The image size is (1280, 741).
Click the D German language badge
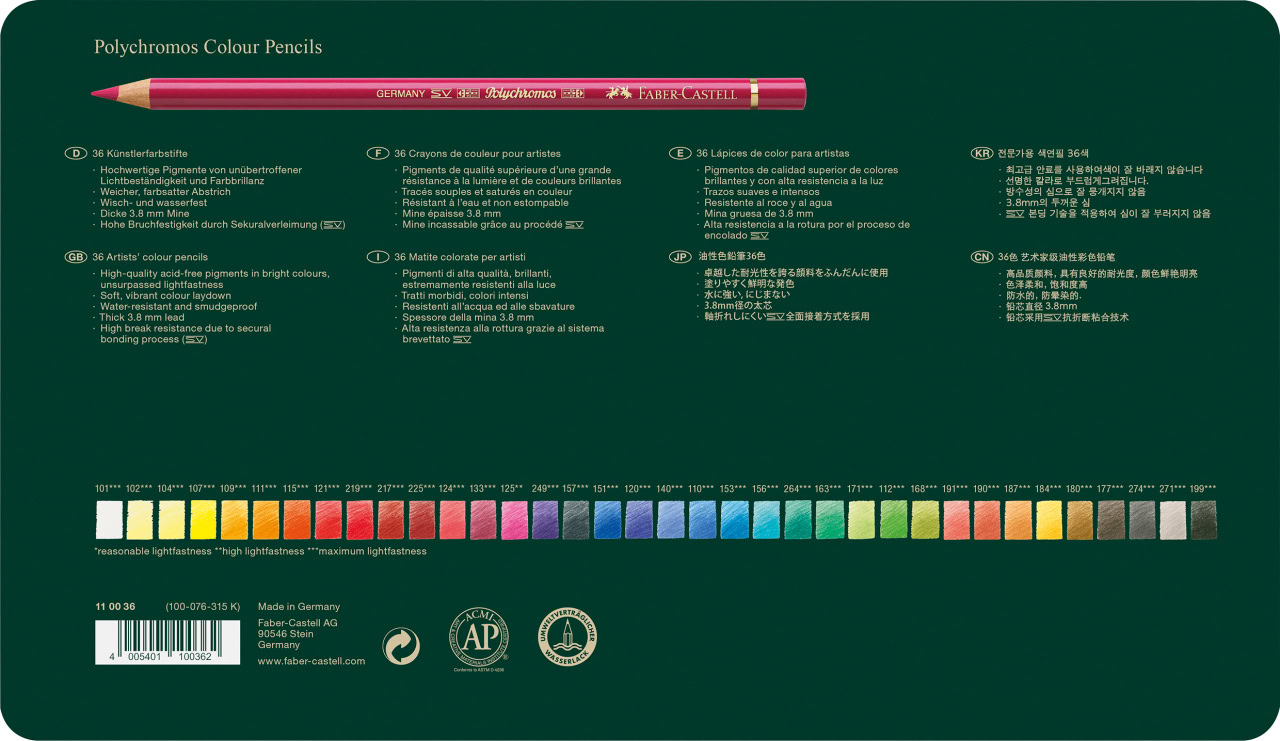pyautogui.click(x=76, y=154)
